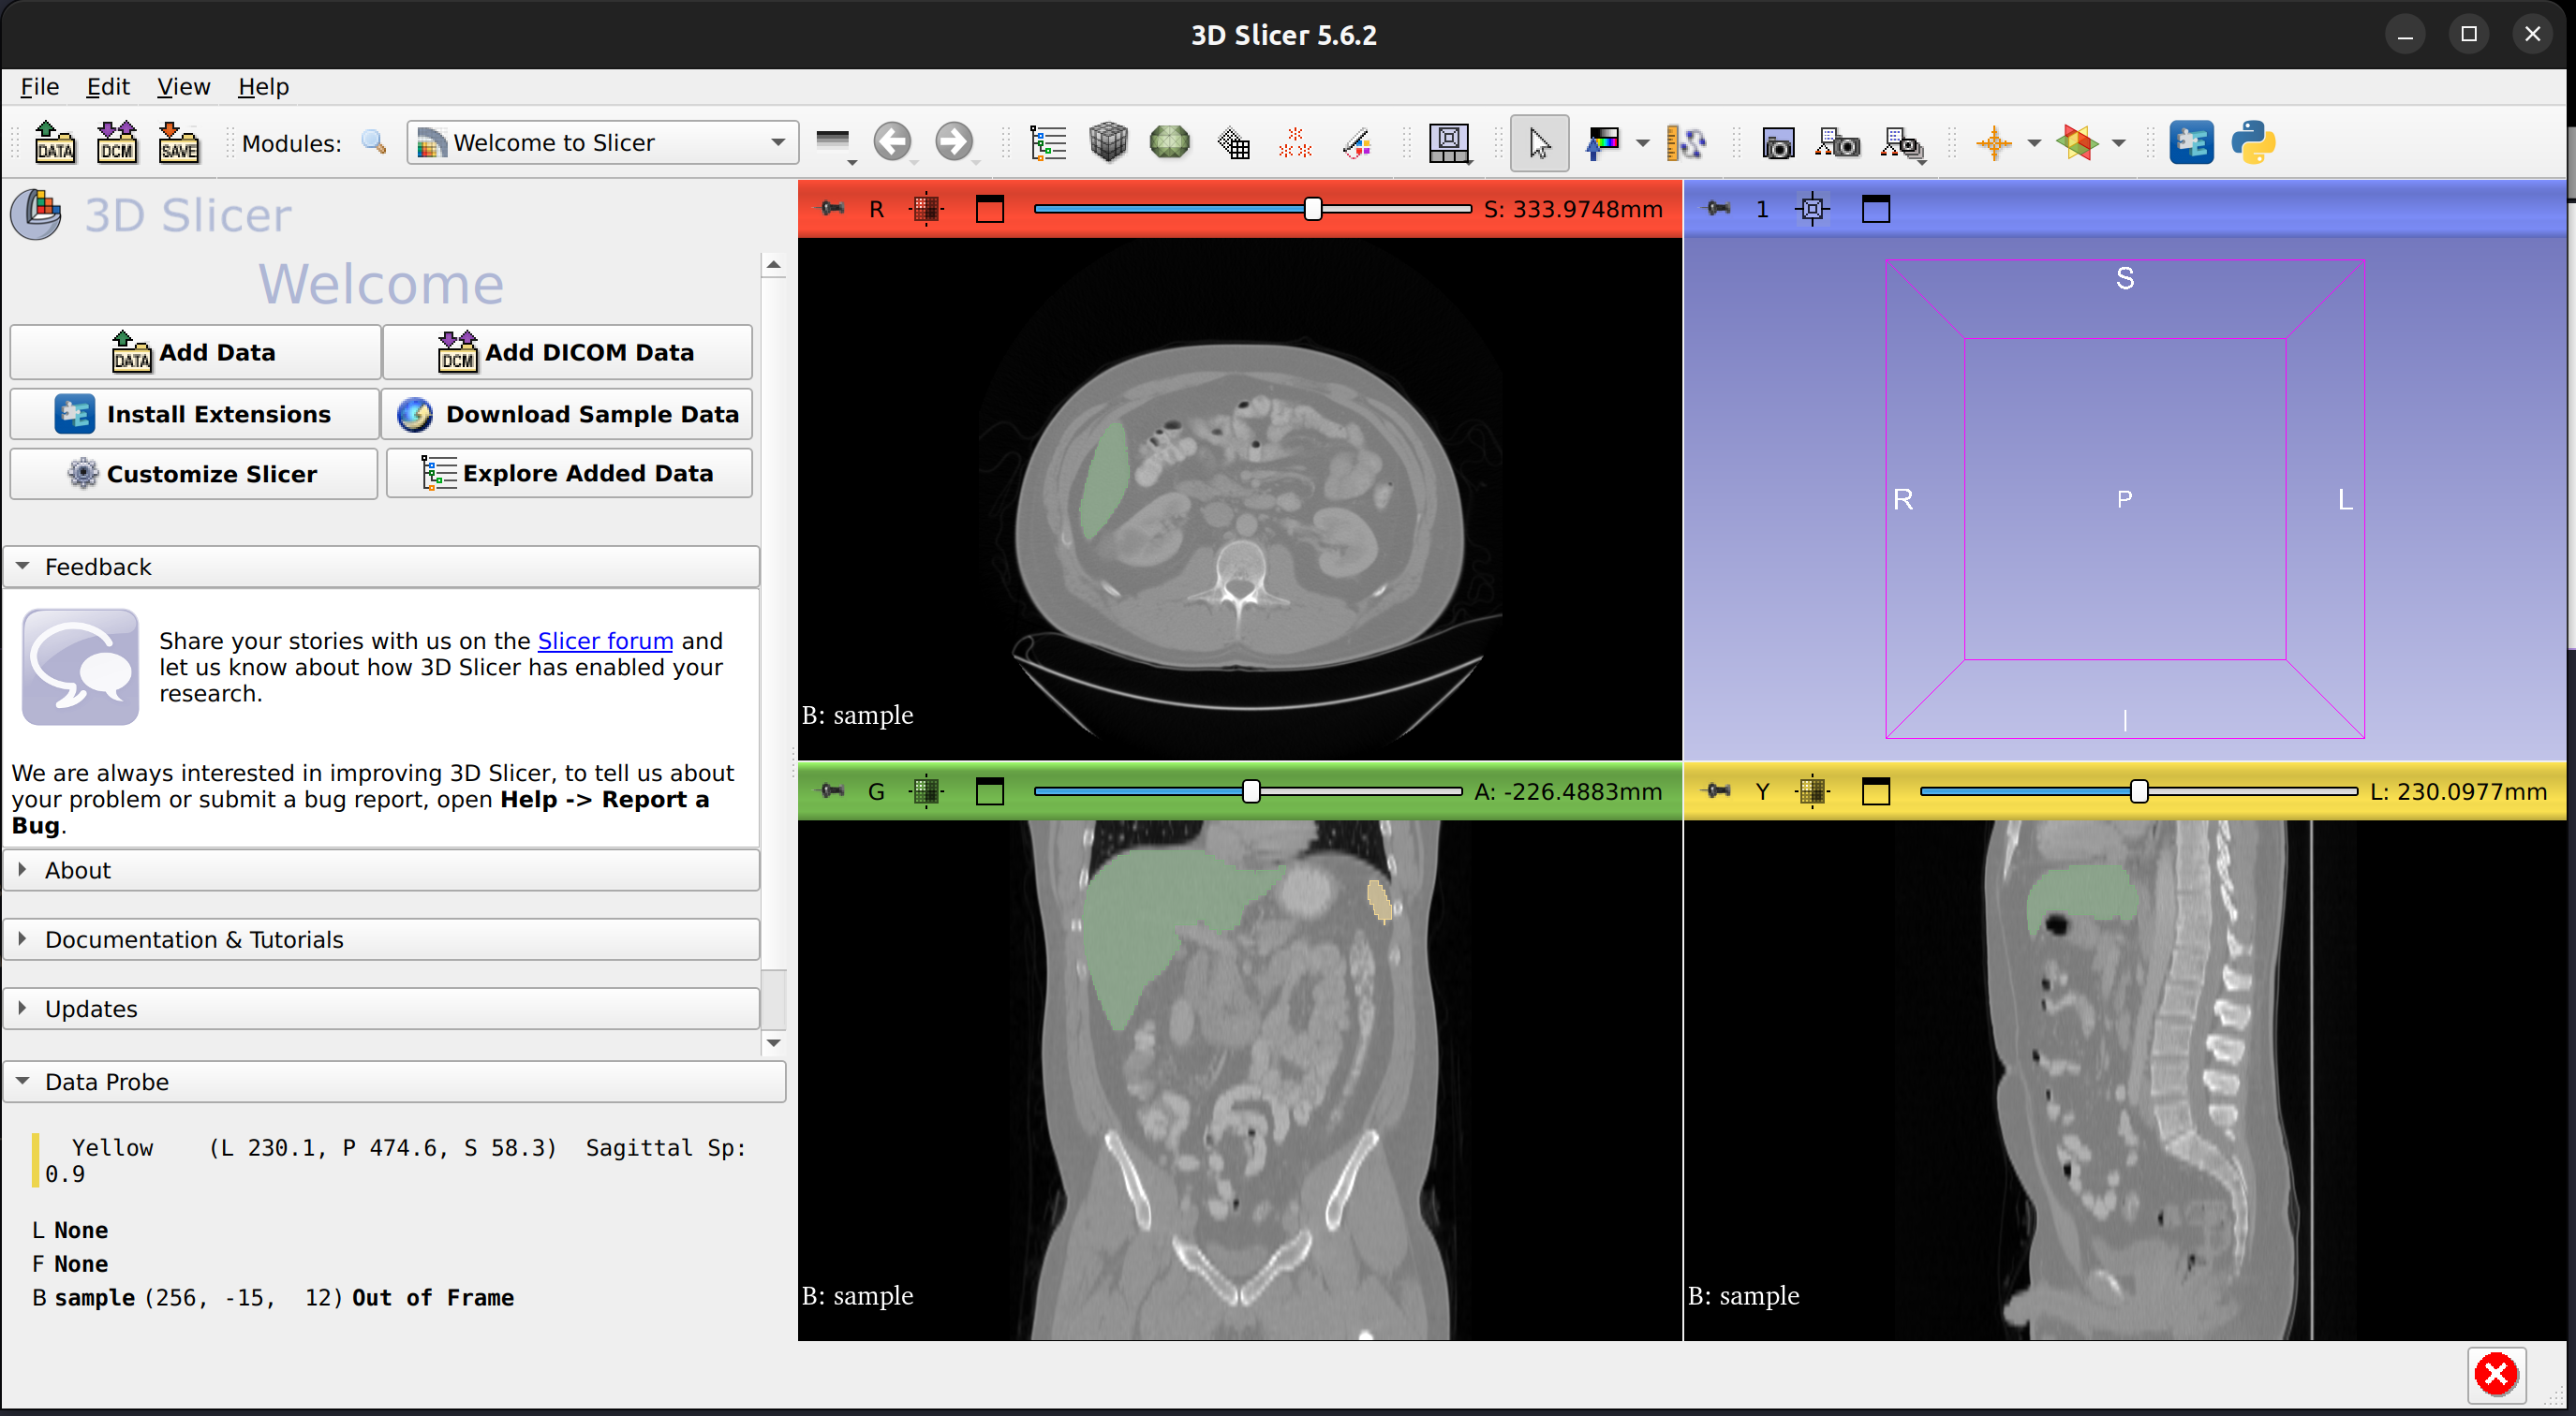Open the Modules selector combo box
The width and height of the screenshot is (2576, 1416).
602,143
